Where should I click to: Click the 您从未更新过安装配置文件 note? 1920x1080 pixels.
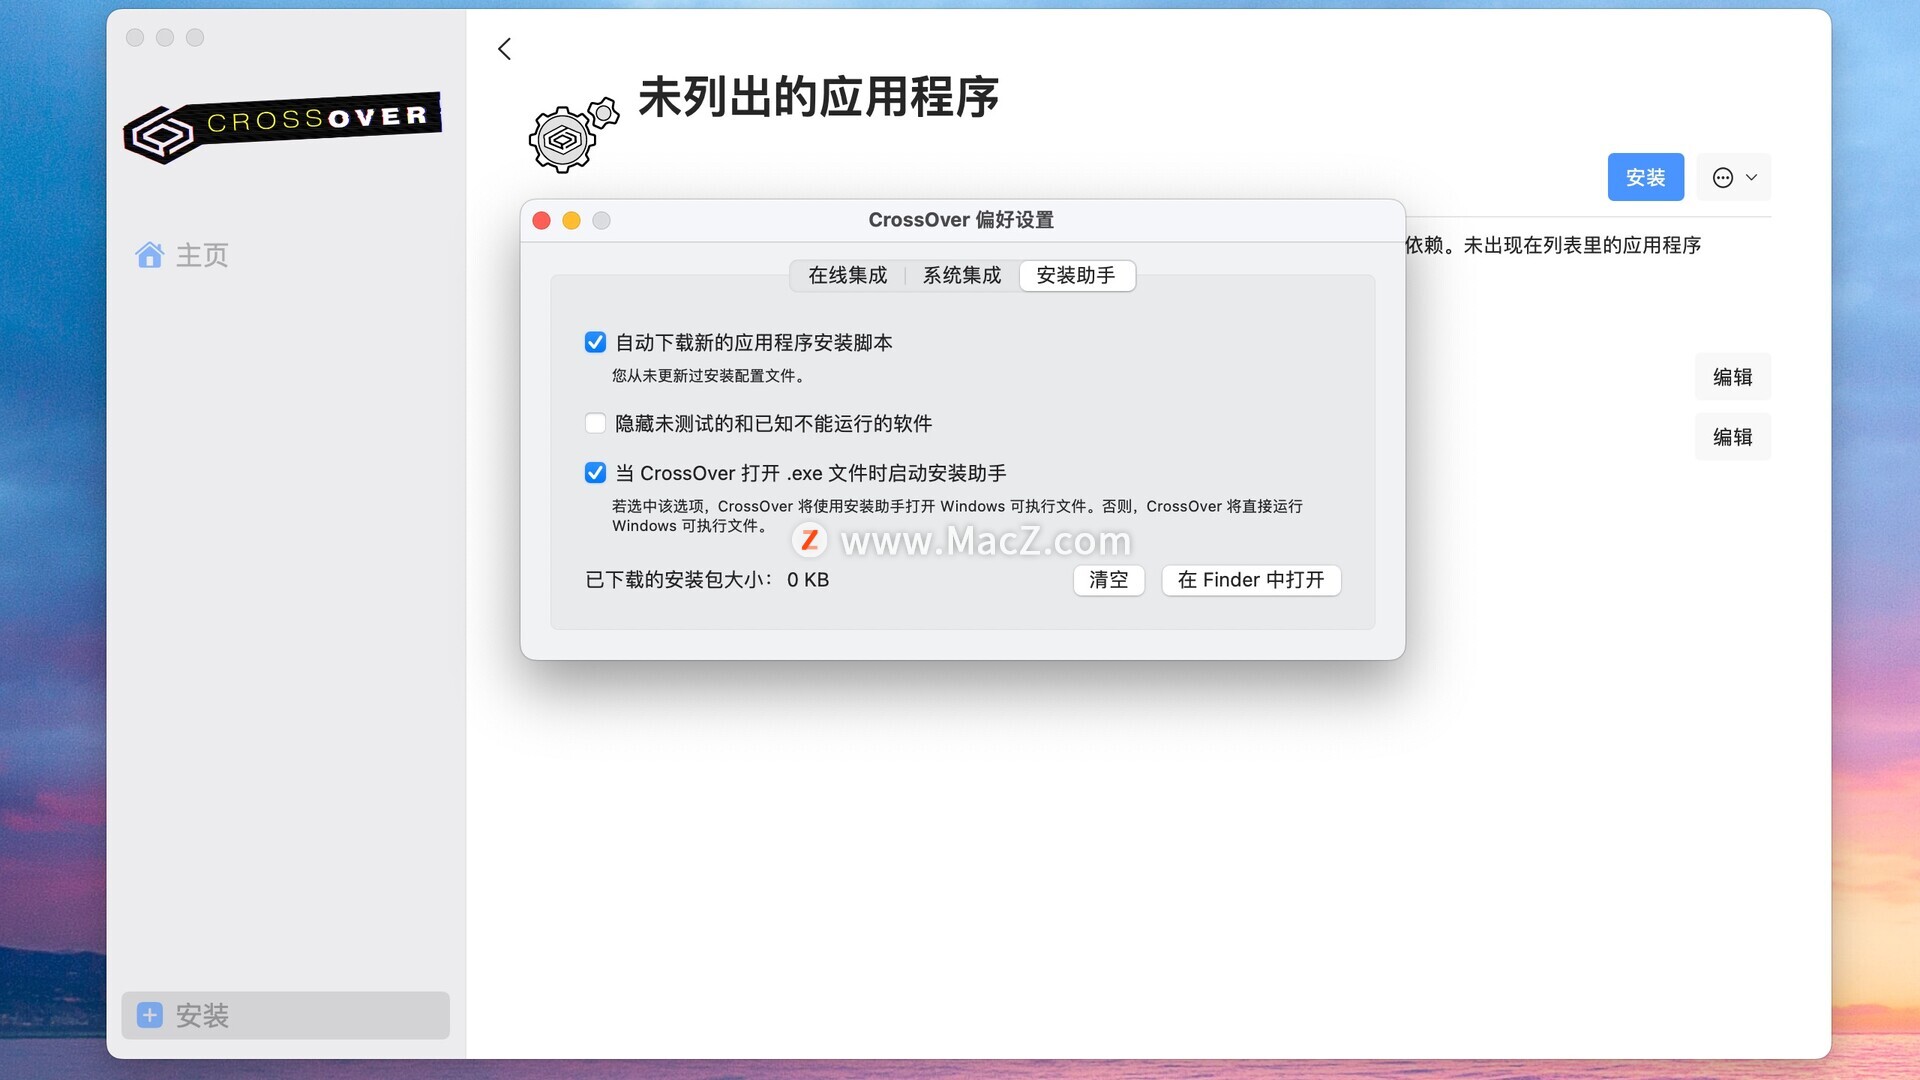coord(708,376)
